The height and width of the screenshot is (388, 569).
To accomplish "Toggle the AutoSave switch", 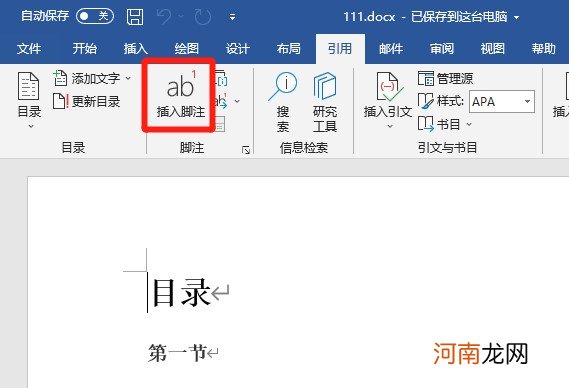I will point(95,16).
